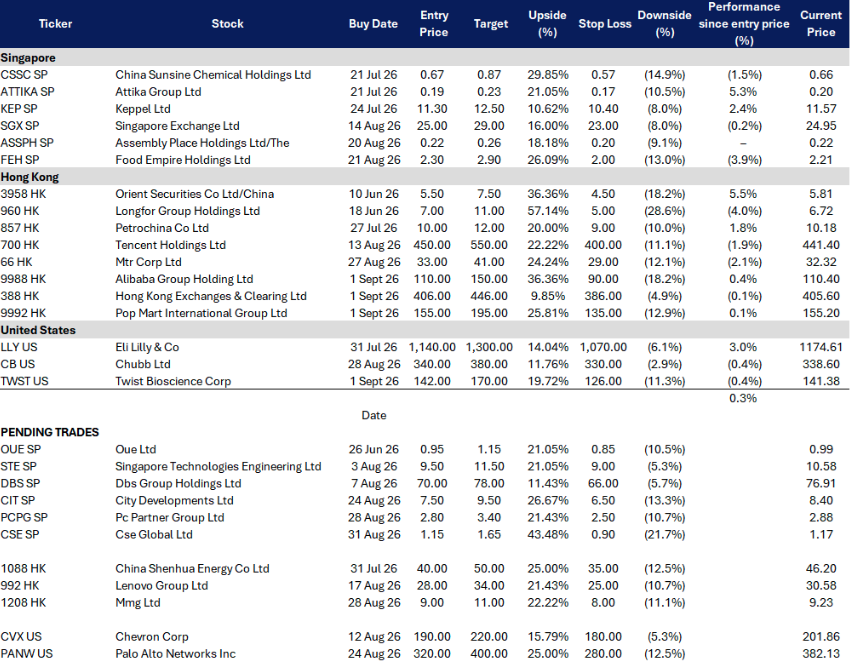Click Longfor Group upside 57.14% cell

point(548,211)
